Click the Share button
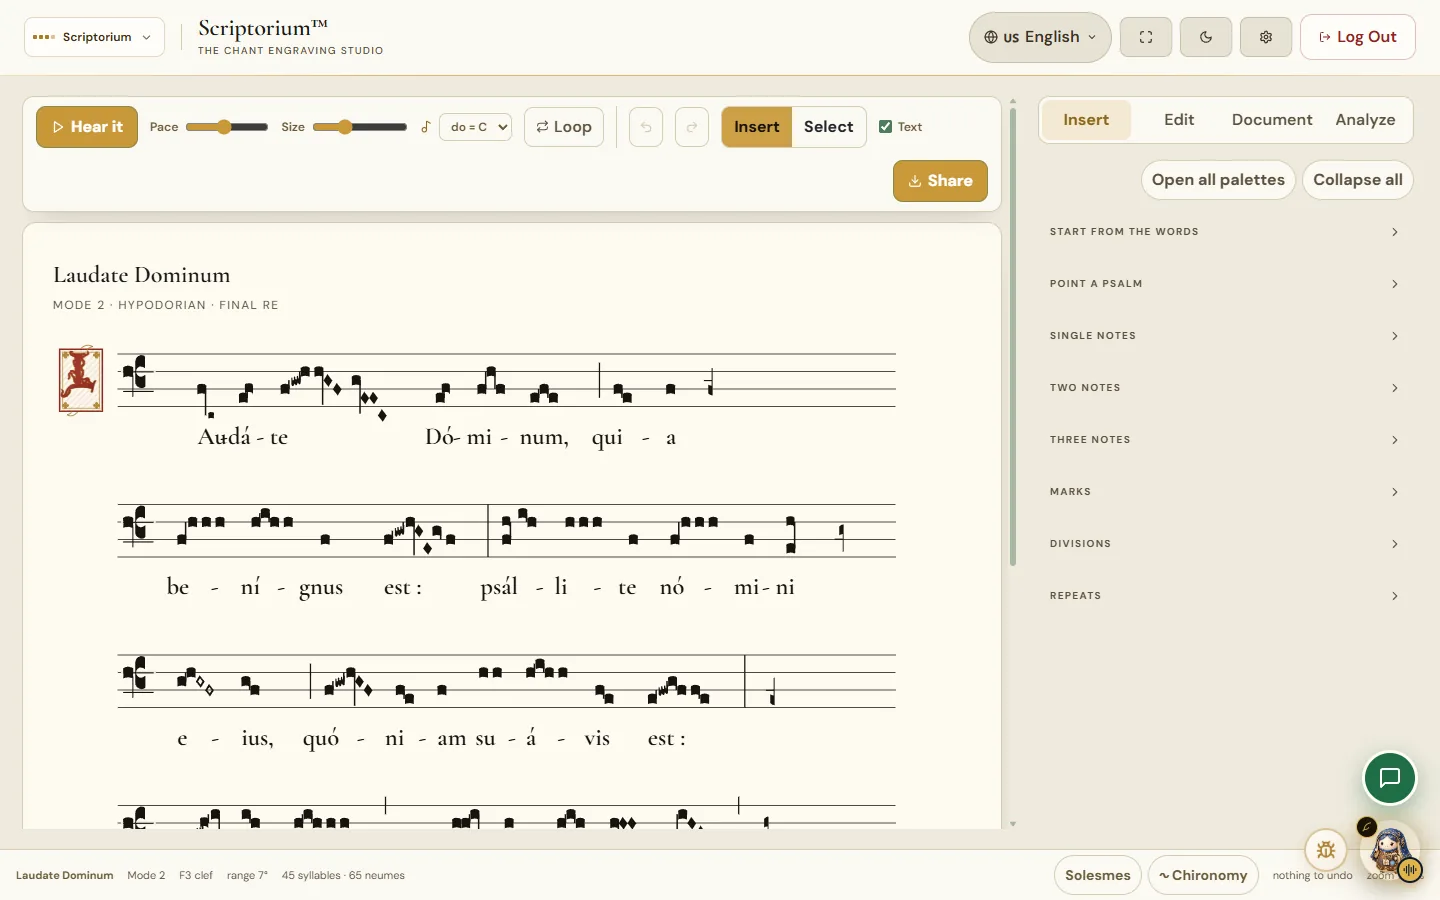Image resolution: width=1440 pixels, height=900 pixels. pos(940,181)
